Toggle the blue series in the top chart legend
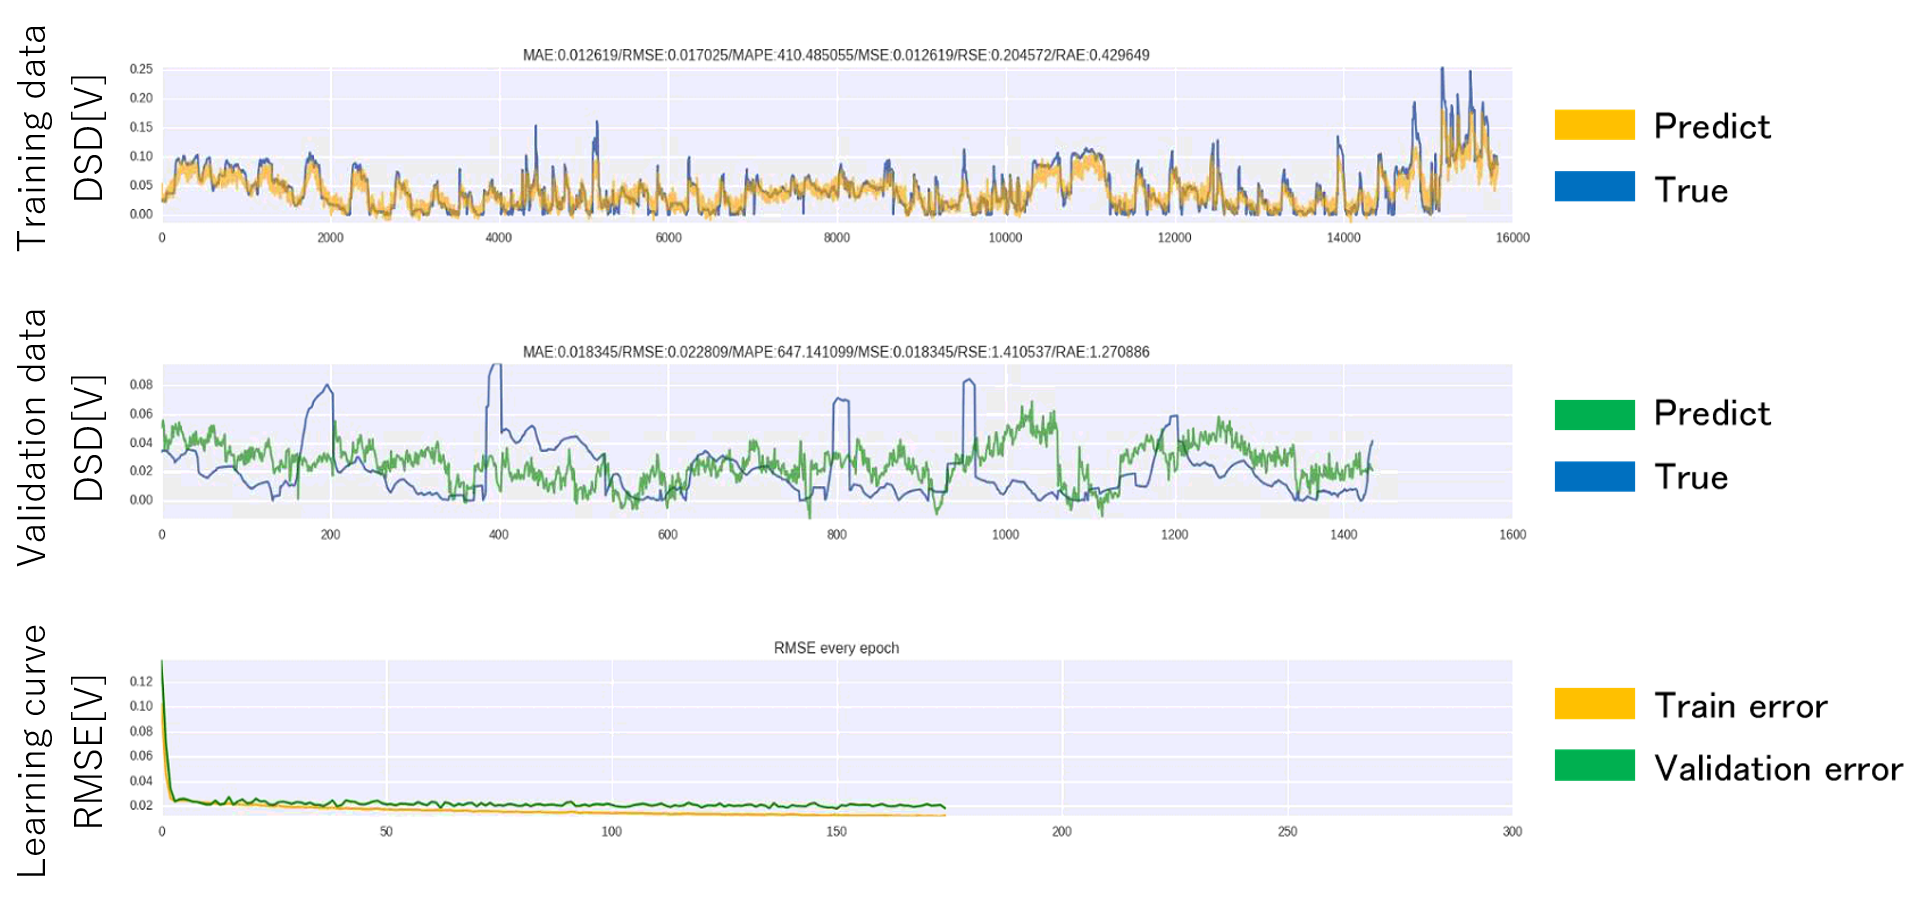Screen dimensions: 1928x903 point(1594,187)
